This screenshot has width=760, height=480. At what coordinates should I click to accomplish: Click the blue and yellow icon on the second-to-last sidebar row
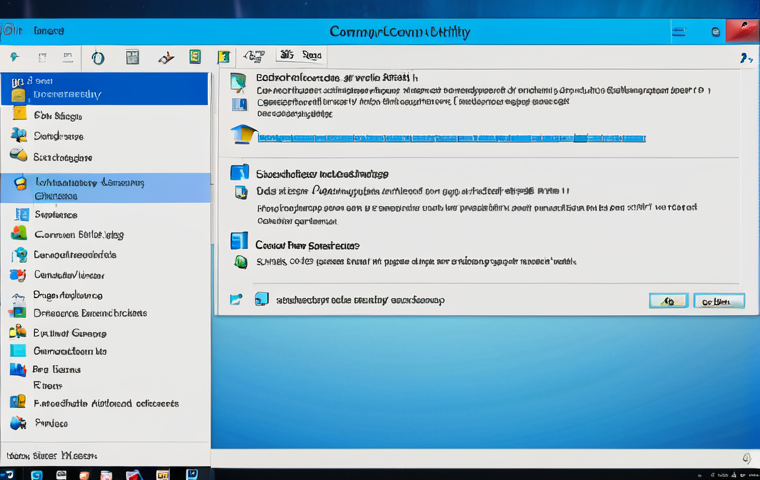coord(18,402)
